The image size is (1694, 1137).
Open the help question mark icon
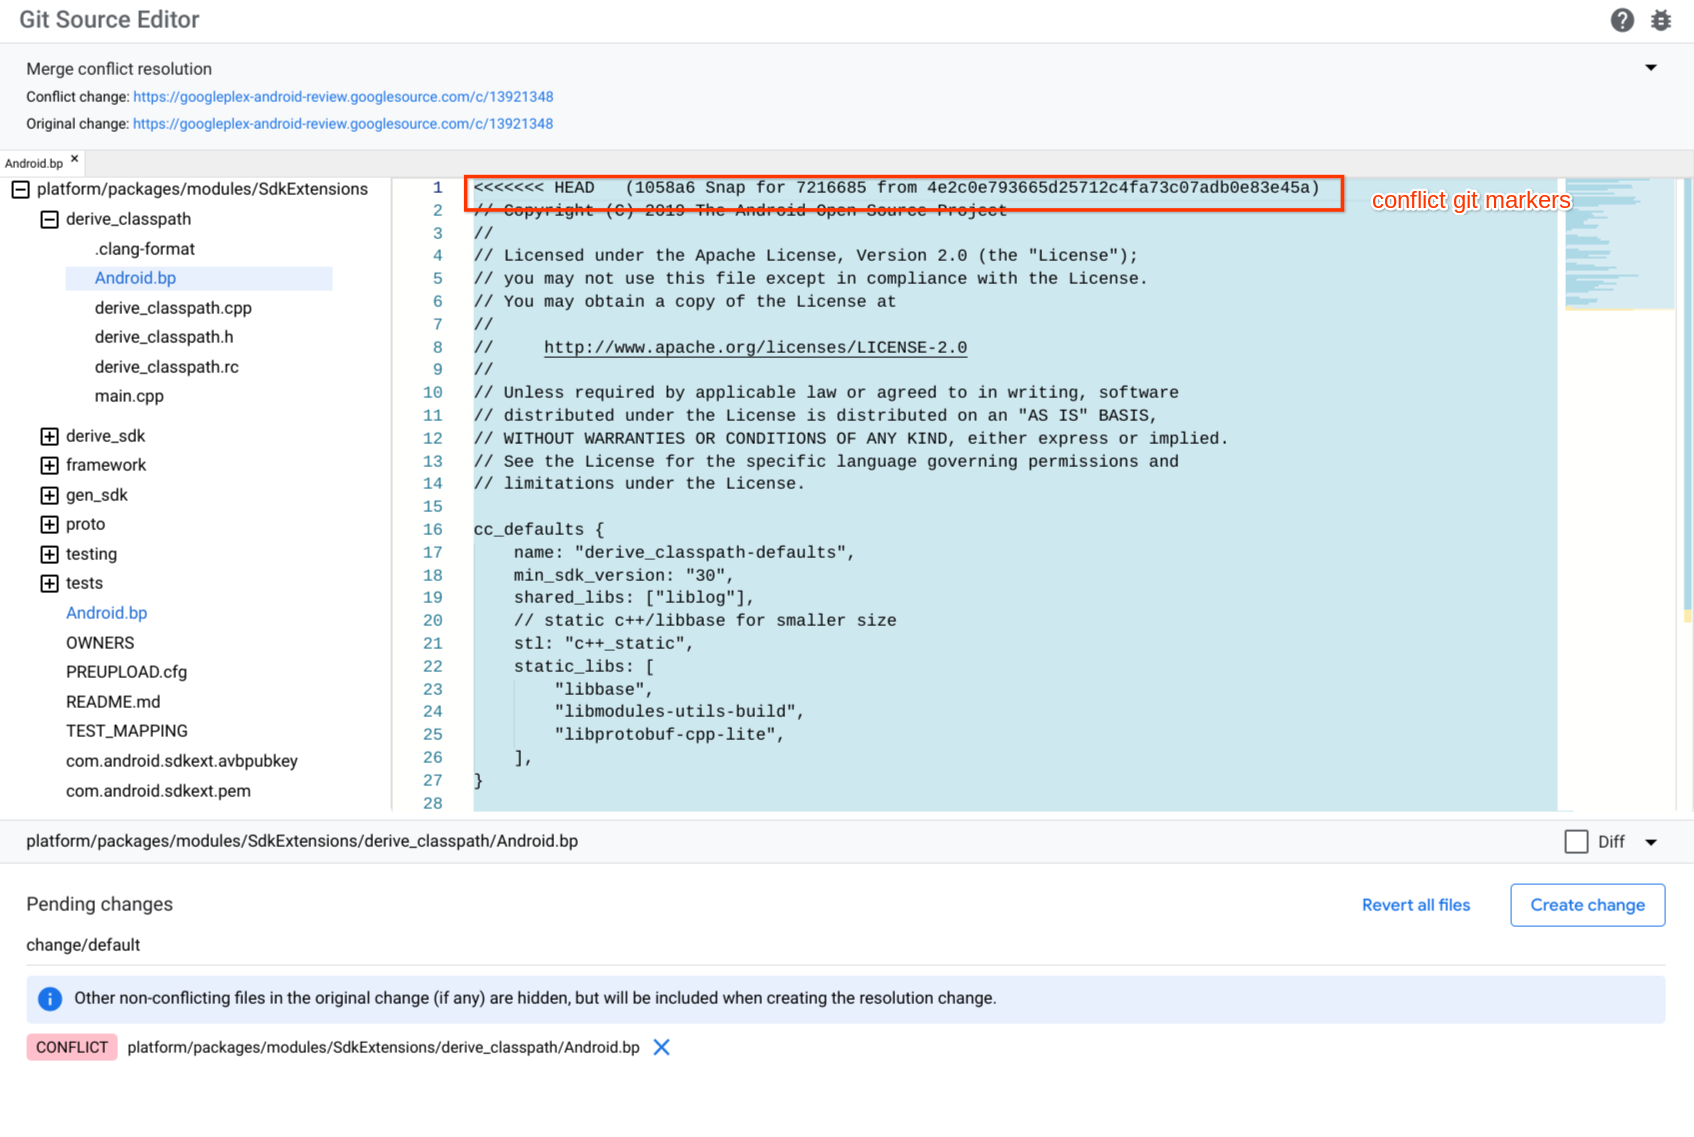pos(1622,20)
